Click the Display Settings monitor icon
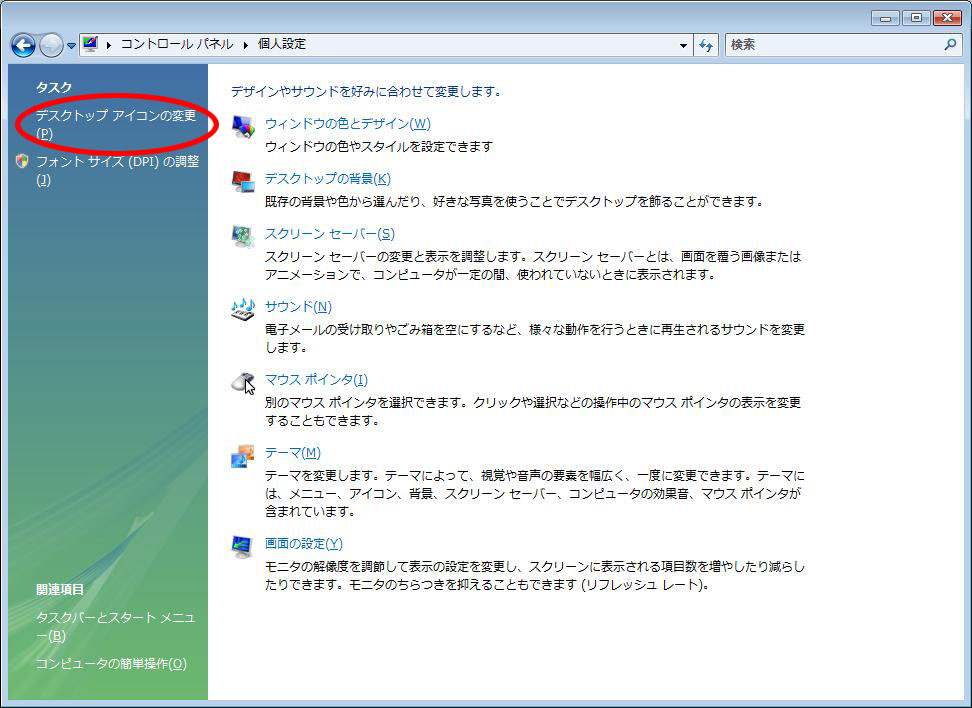The width and height of the screenshot is (972, 708). coord(243,546)
